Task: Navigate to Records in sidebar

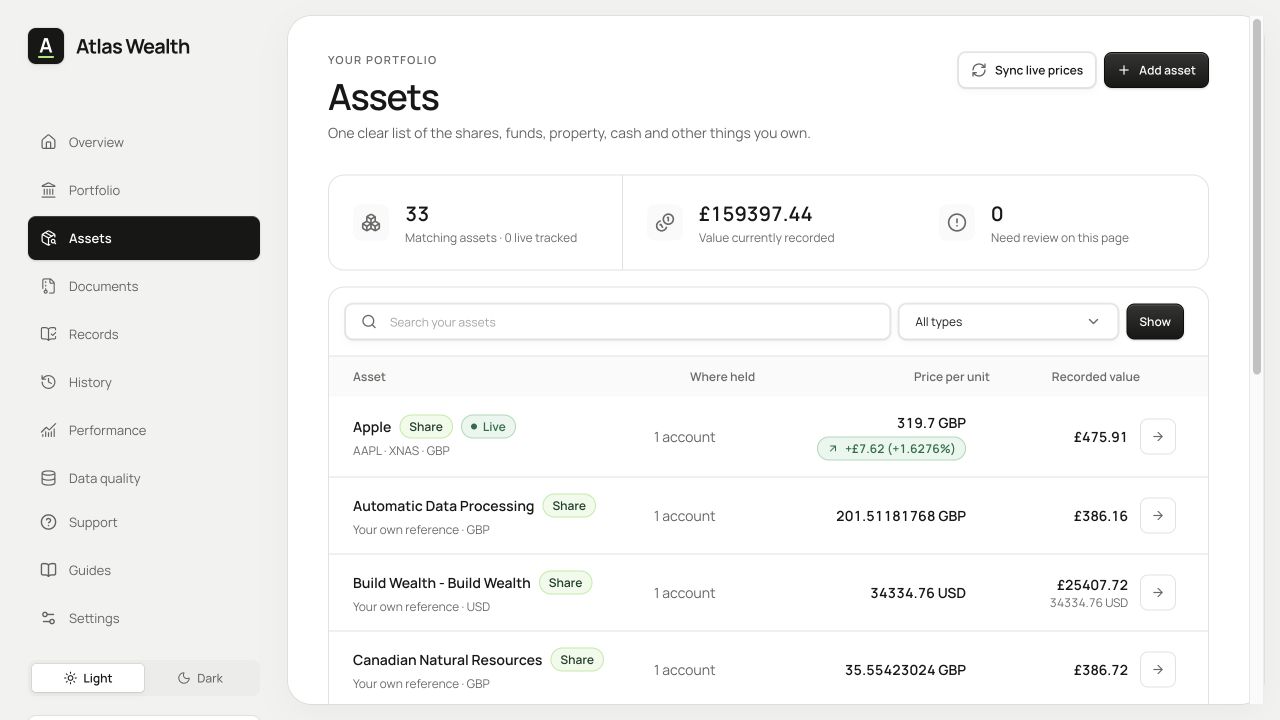Action: (x=144, y=334)
